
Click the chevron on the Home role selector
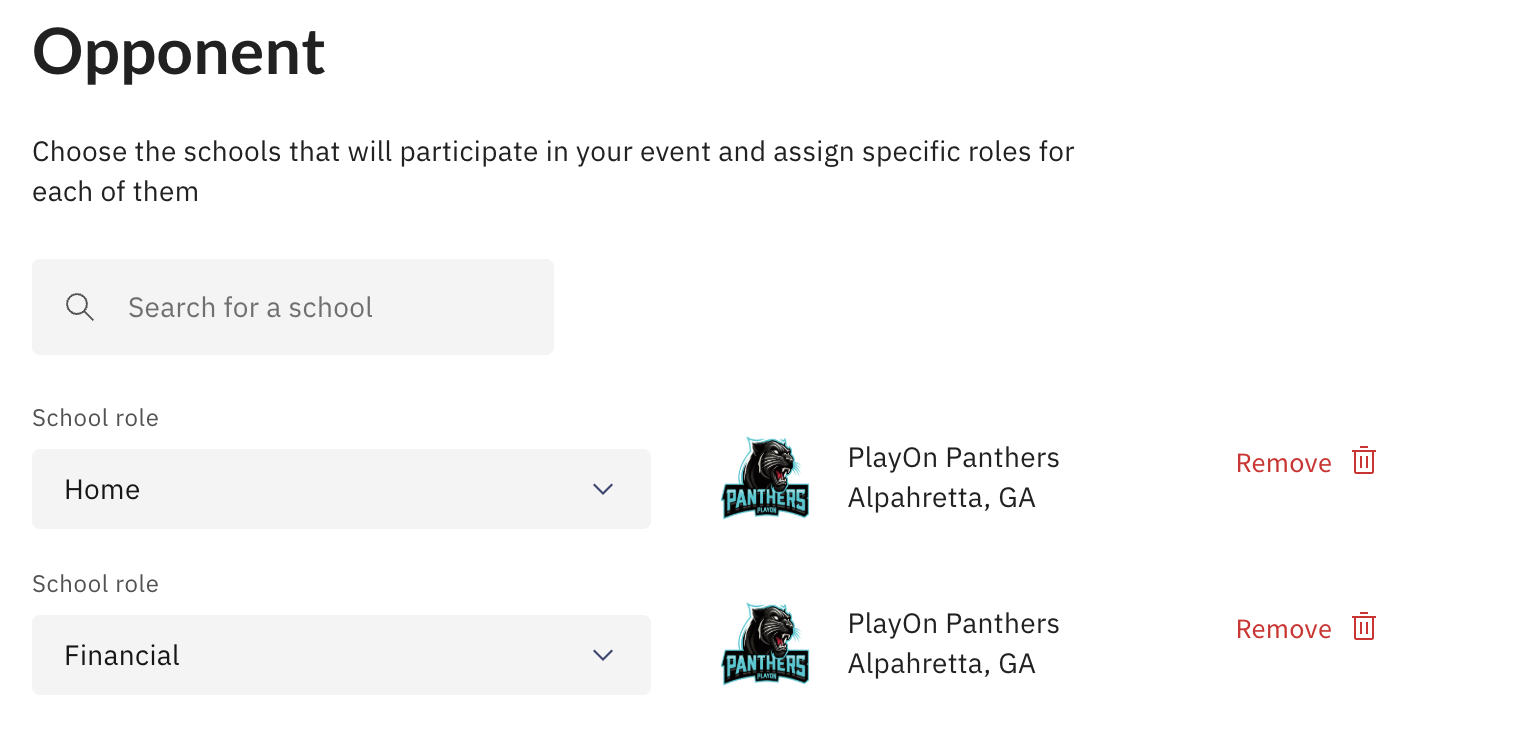[x=603, y=489]
